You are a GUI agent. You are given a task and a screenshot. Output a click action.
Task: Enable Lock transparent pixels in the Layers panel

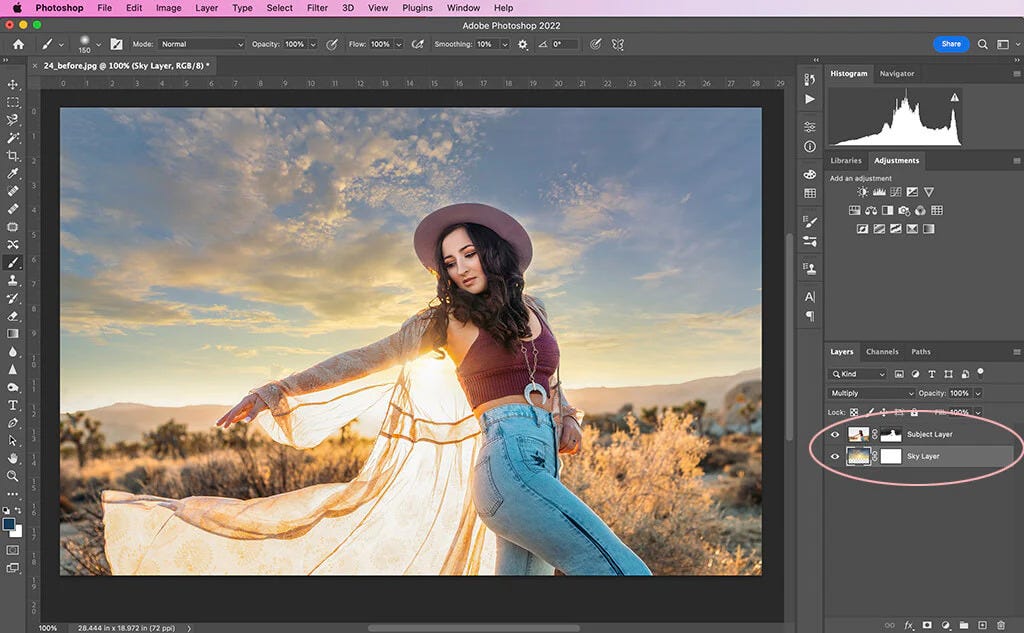[x=856, y=411]
